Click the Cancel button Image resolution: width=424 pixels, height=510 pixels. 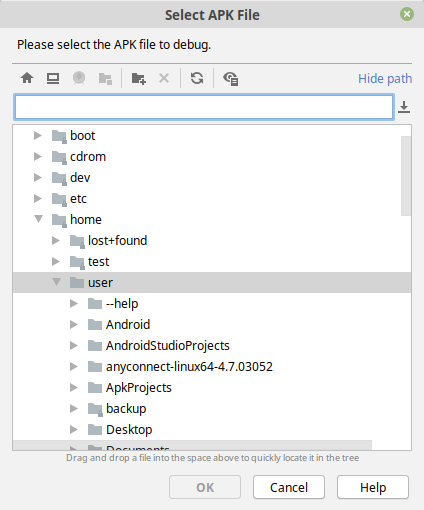point(289,487)
